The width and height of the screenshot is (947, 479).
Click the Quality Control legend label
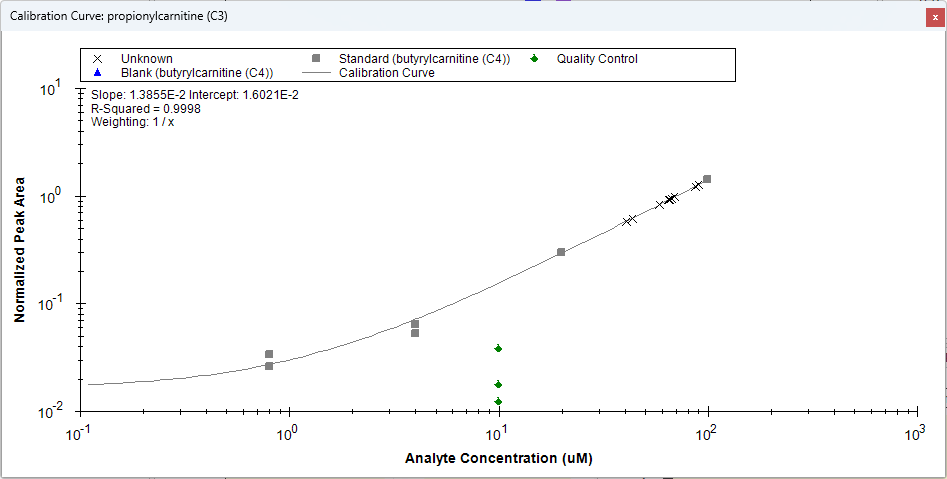597,59
